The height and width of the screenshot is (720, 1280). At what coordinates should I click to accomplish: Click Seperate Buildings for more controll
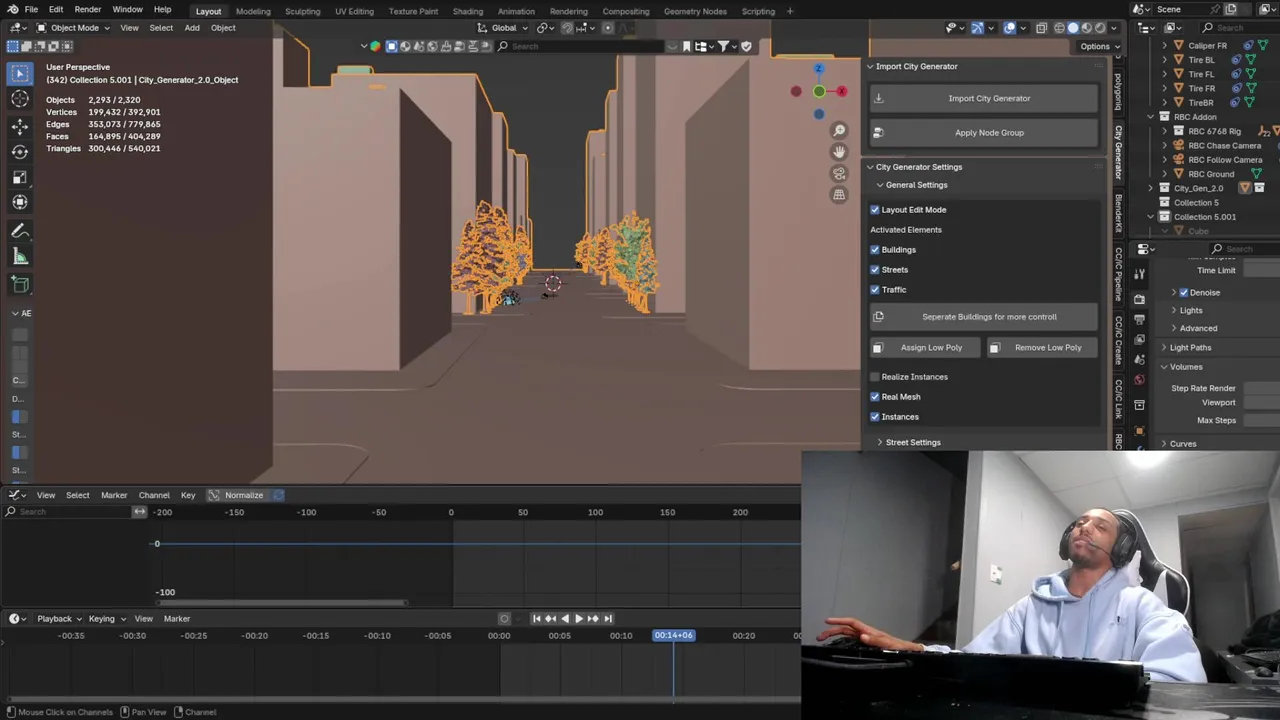point(984,317)
